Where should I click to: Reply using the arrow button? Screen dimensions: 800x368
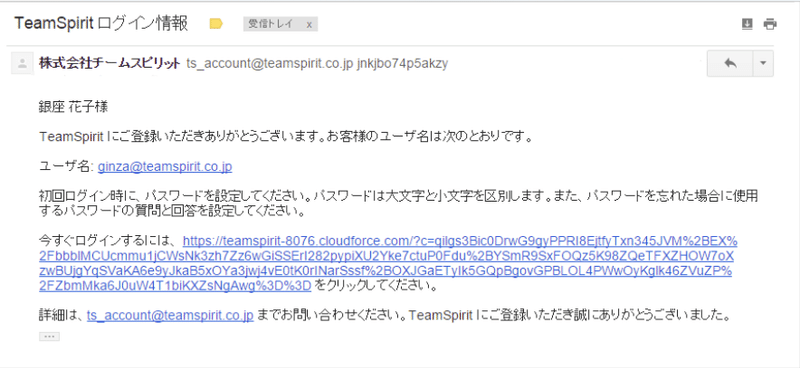pos(730,63)
